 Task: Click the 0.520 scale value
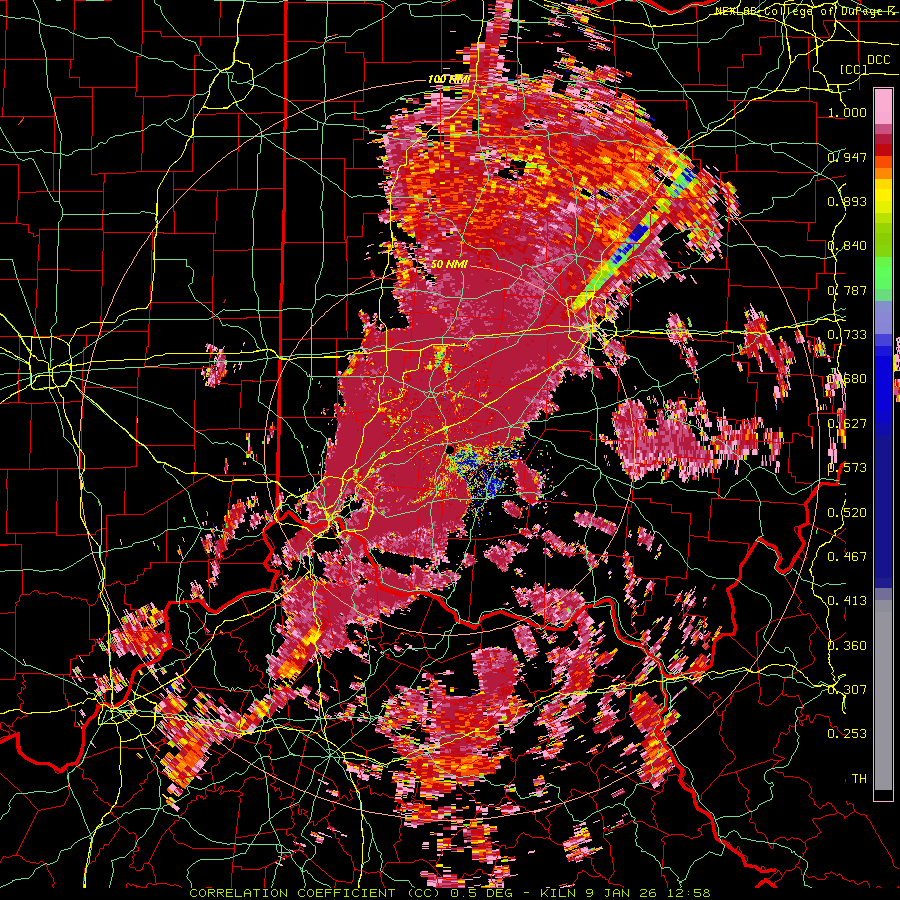(847, 513)
